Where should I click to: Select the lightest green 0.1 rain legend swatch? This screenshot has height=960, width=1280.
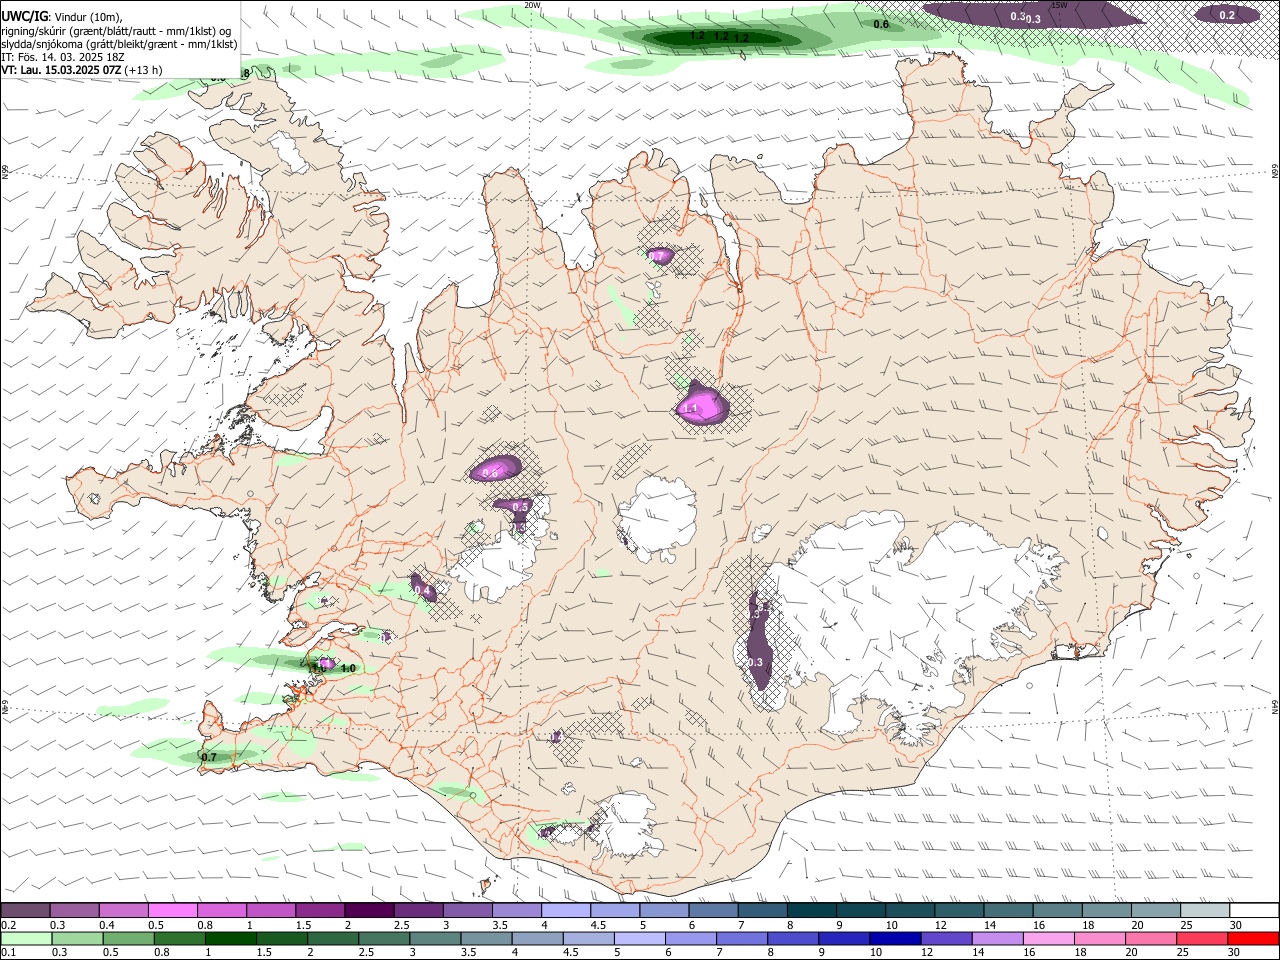(x=25, y=938)
